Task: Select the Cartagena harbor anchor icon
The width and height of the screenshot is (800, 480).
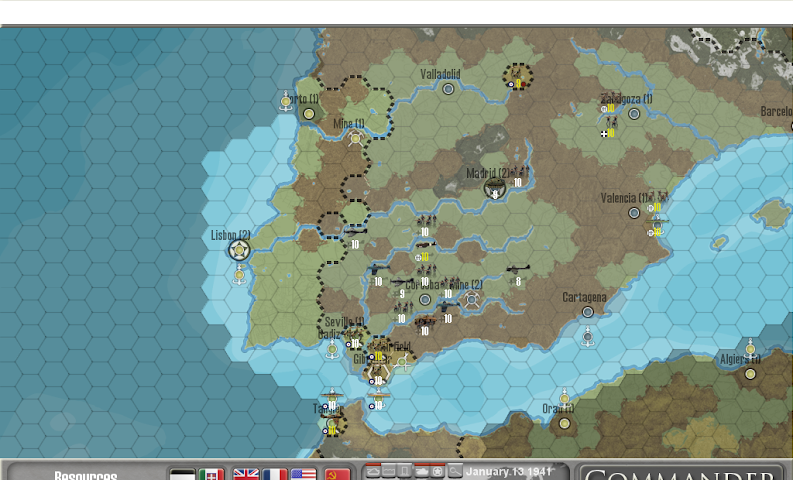Action: click(588, 337)
